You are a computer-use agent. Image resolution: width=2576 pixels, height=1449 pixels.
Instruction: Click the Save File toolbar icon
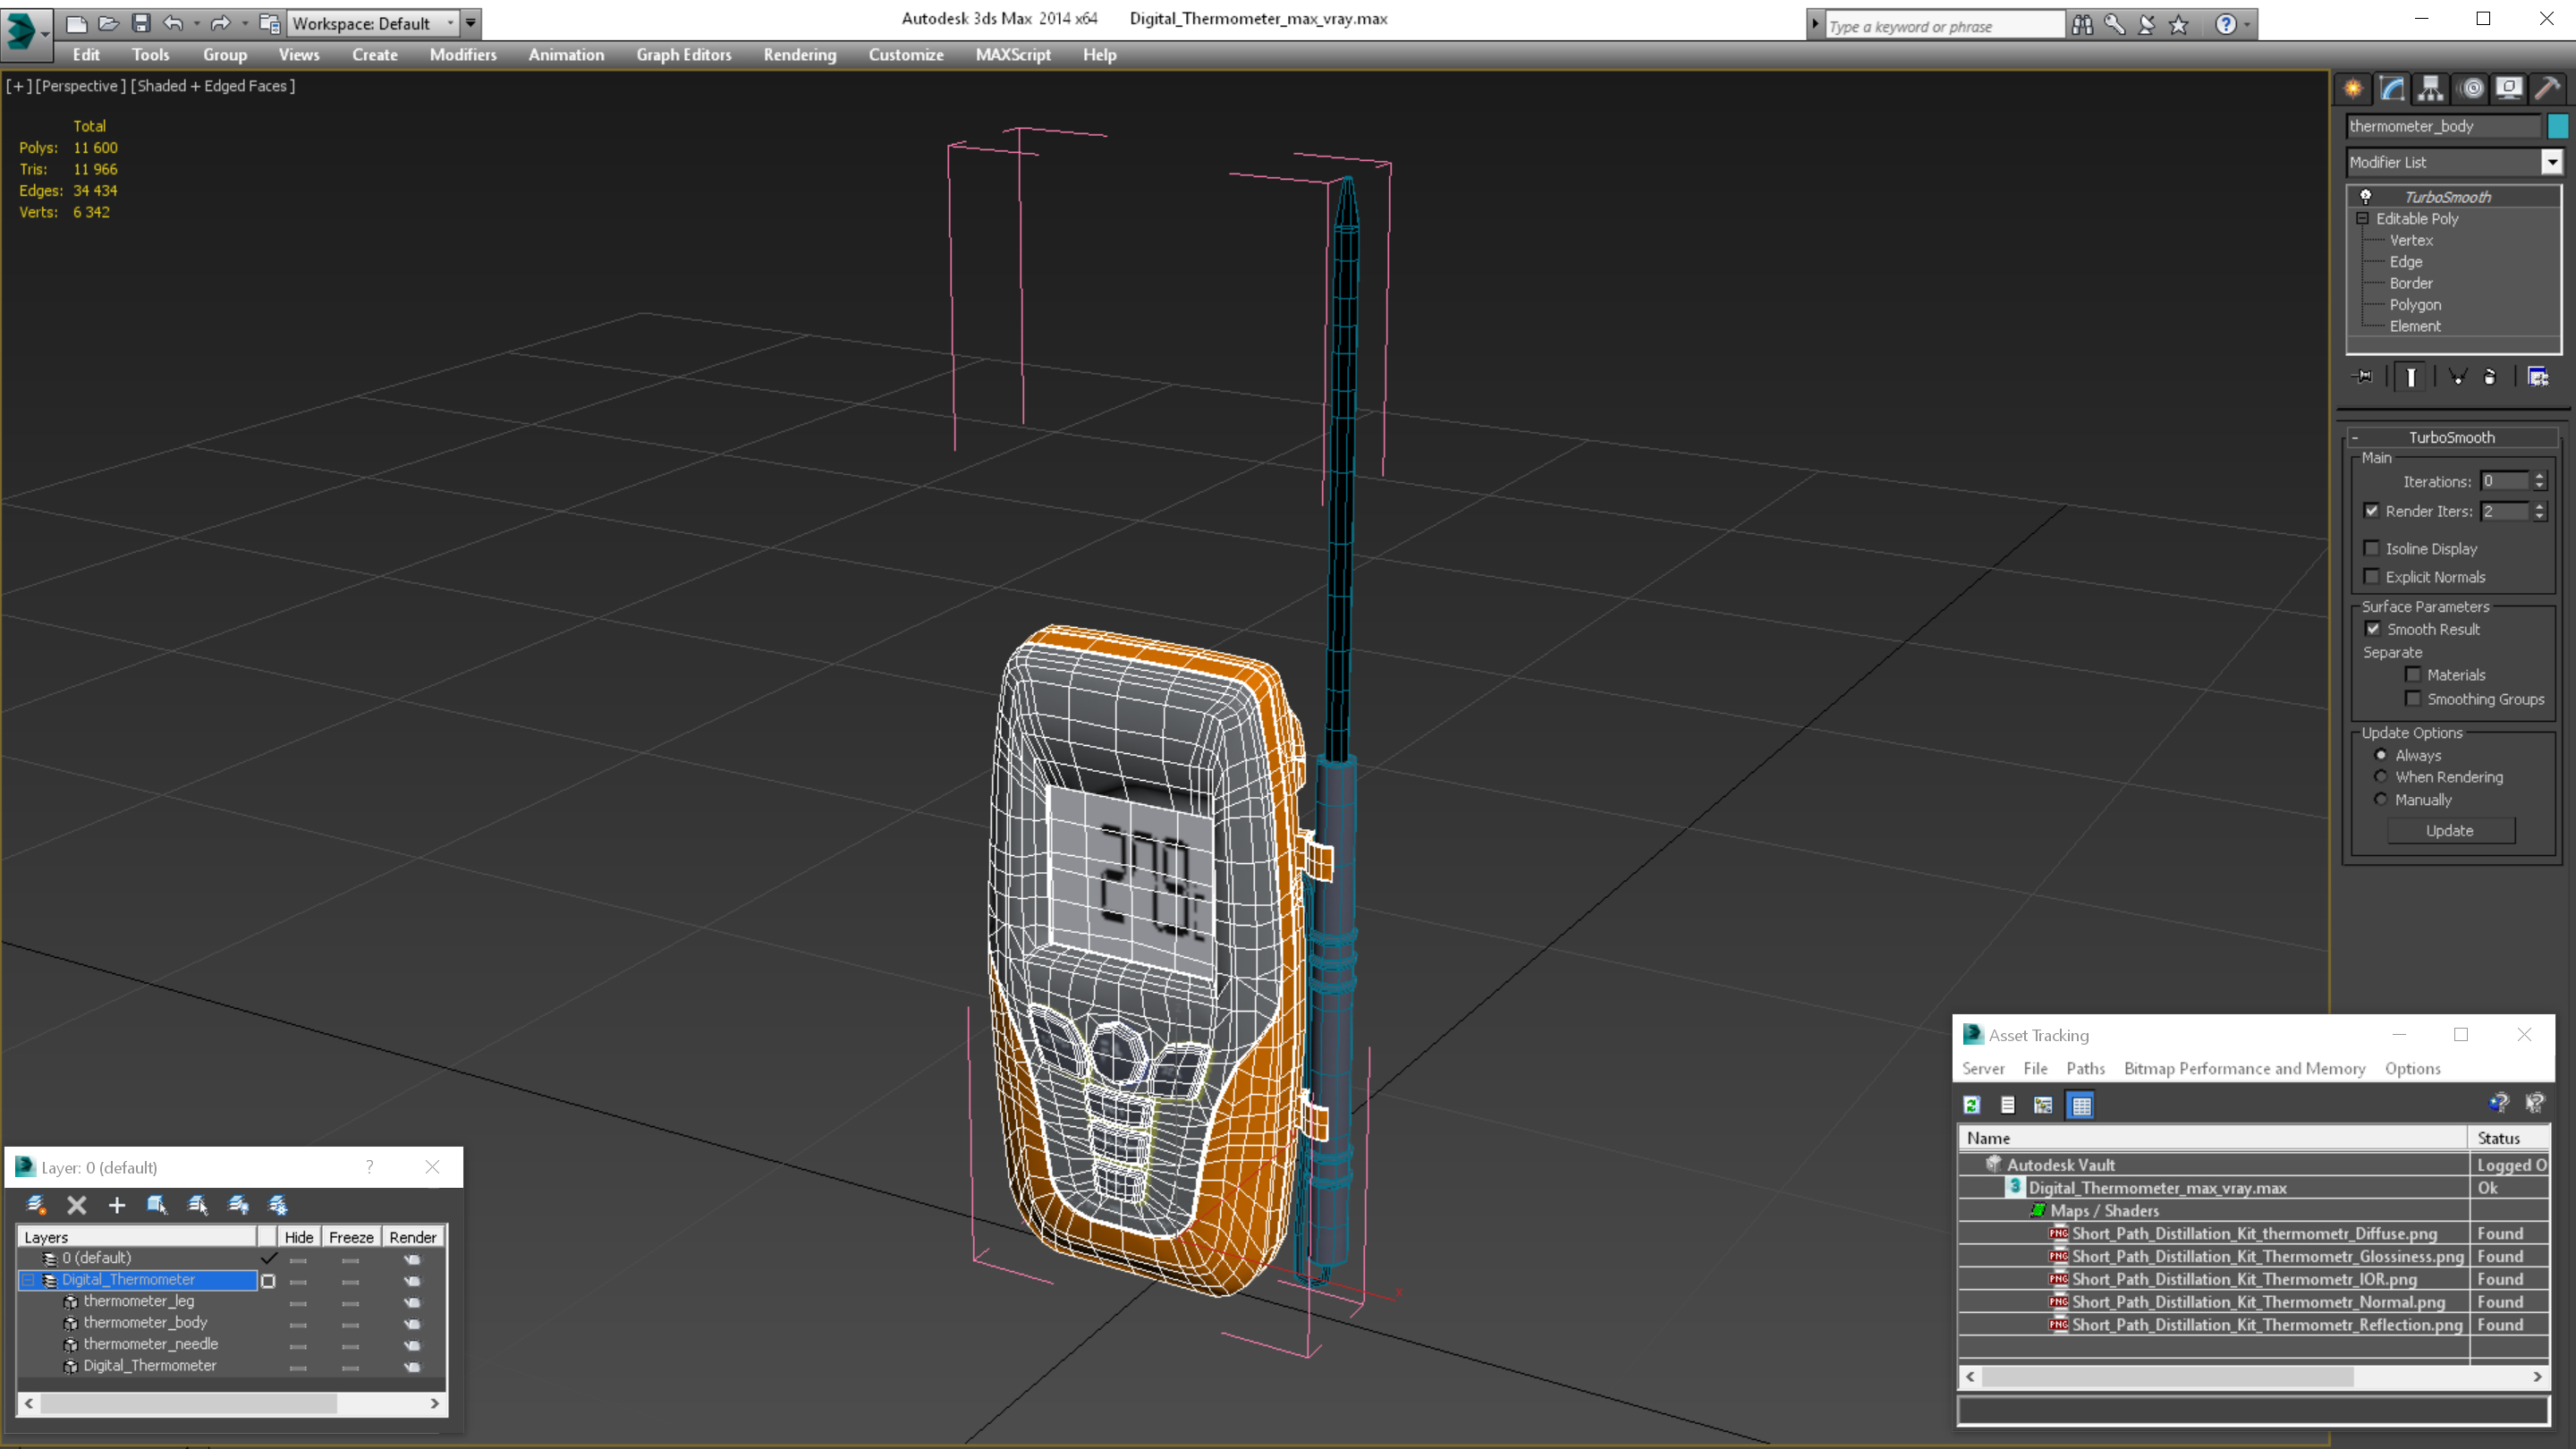pyautogui.click(x=141, y=23)
